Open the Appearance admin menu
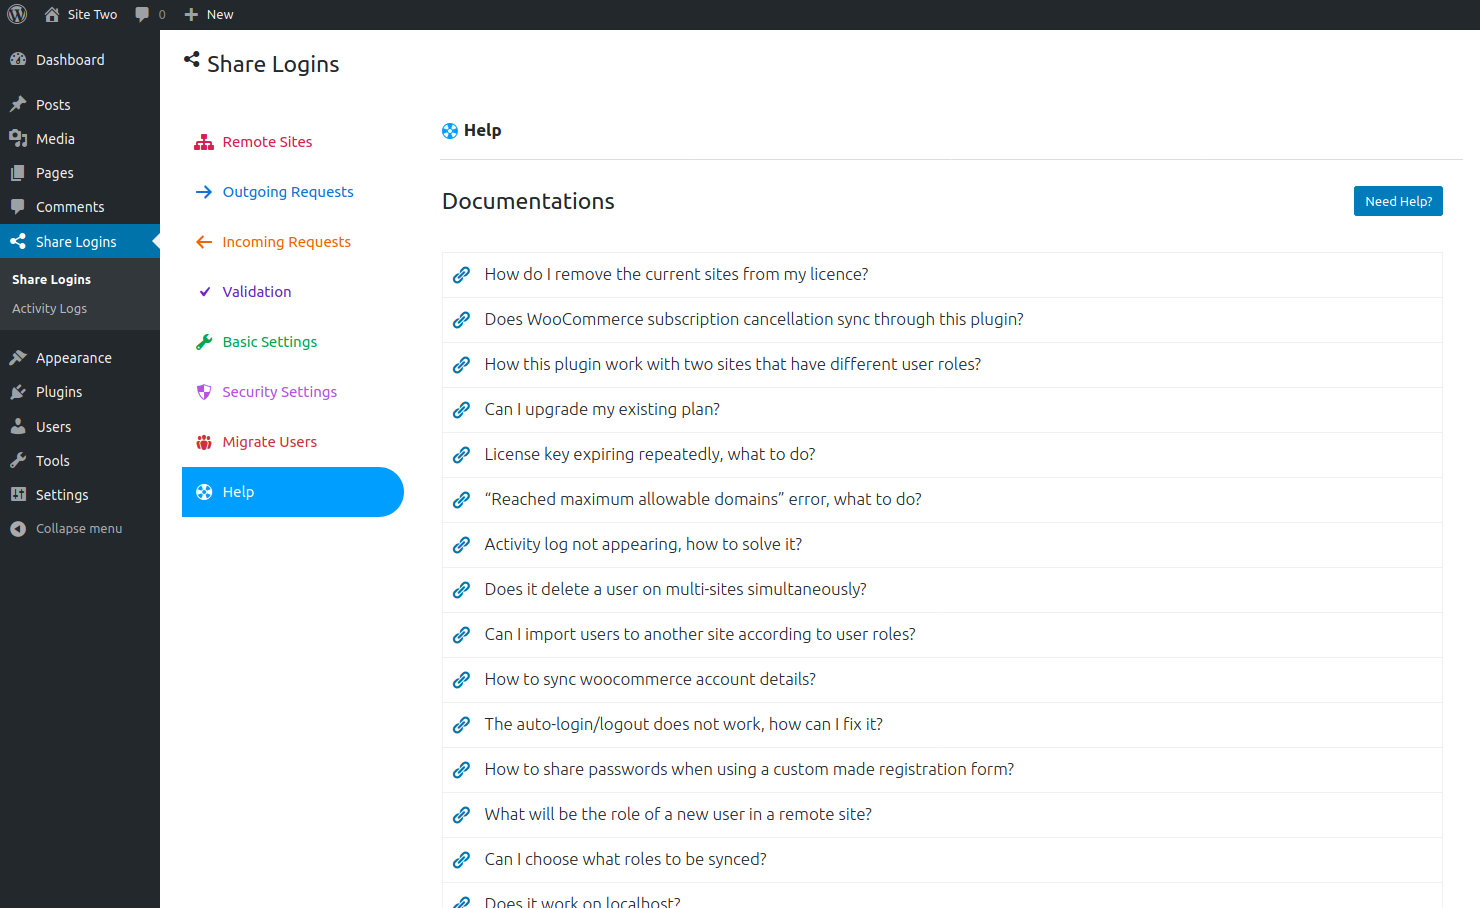Viewport: 1480px width, 908px height. pos(73,358)
